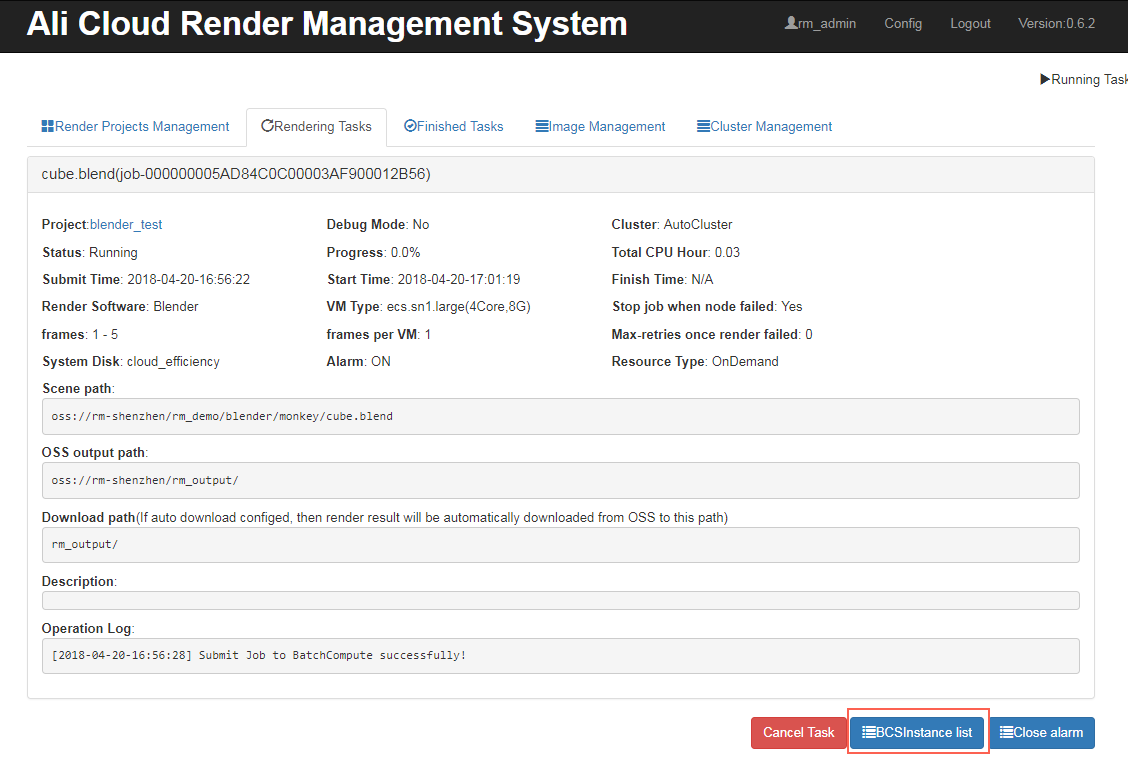This screenshot has width=1128, height=766.
Task: Click the list icon on Close alarm
Action: click(x=1006, y=733)
